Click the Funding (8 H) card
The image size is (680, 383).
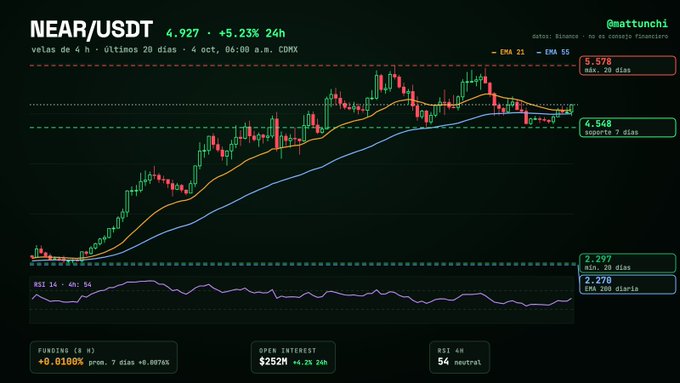104,357
